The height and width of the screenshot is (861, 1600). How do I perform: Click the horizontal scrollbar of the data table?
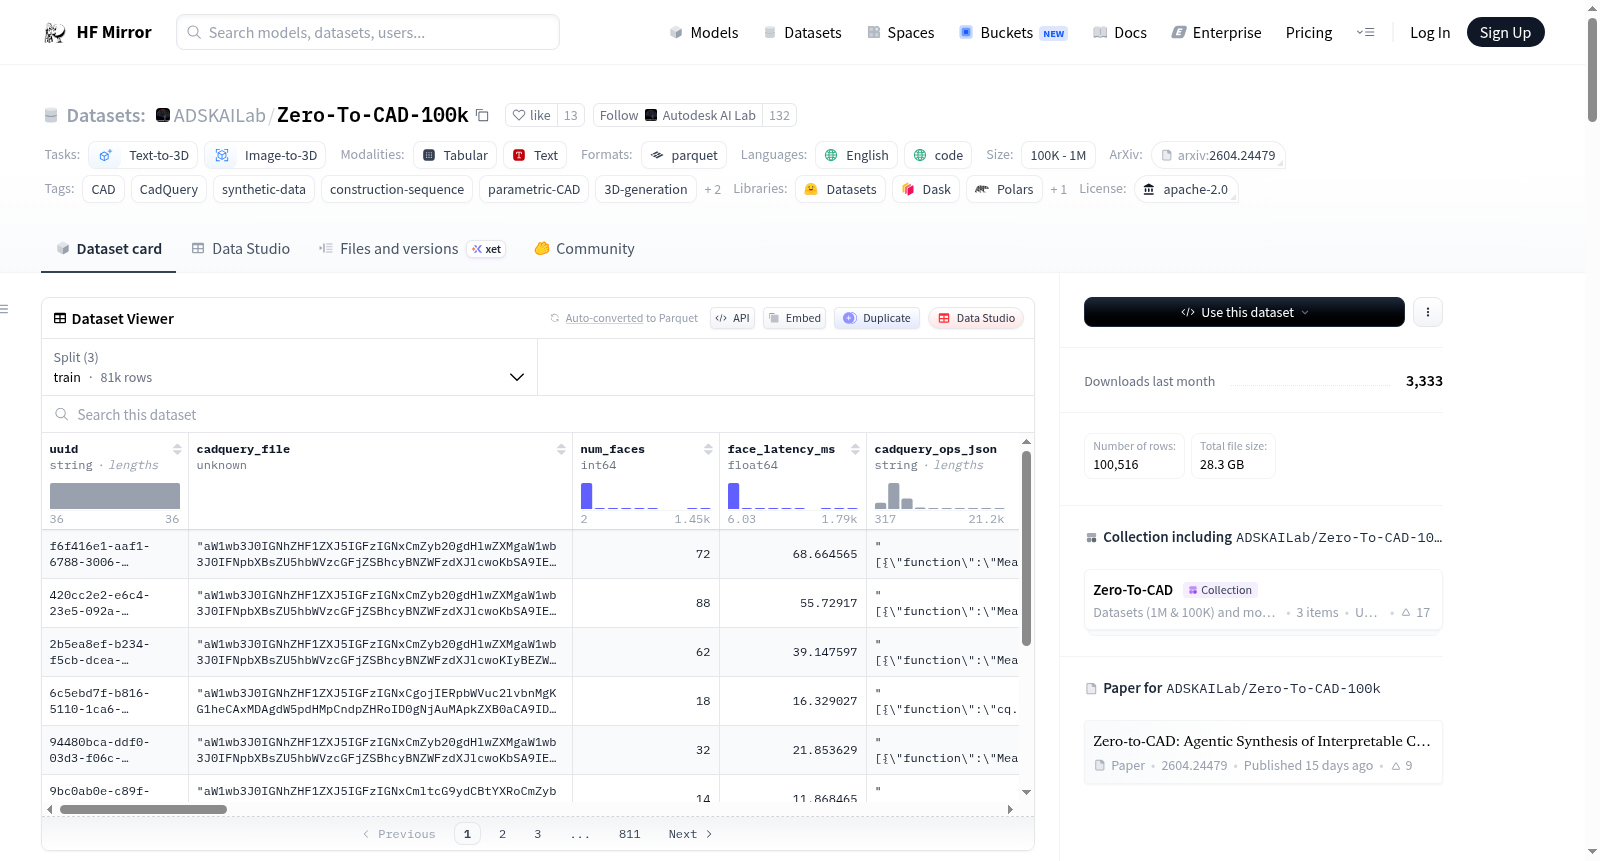coord(143,809)
